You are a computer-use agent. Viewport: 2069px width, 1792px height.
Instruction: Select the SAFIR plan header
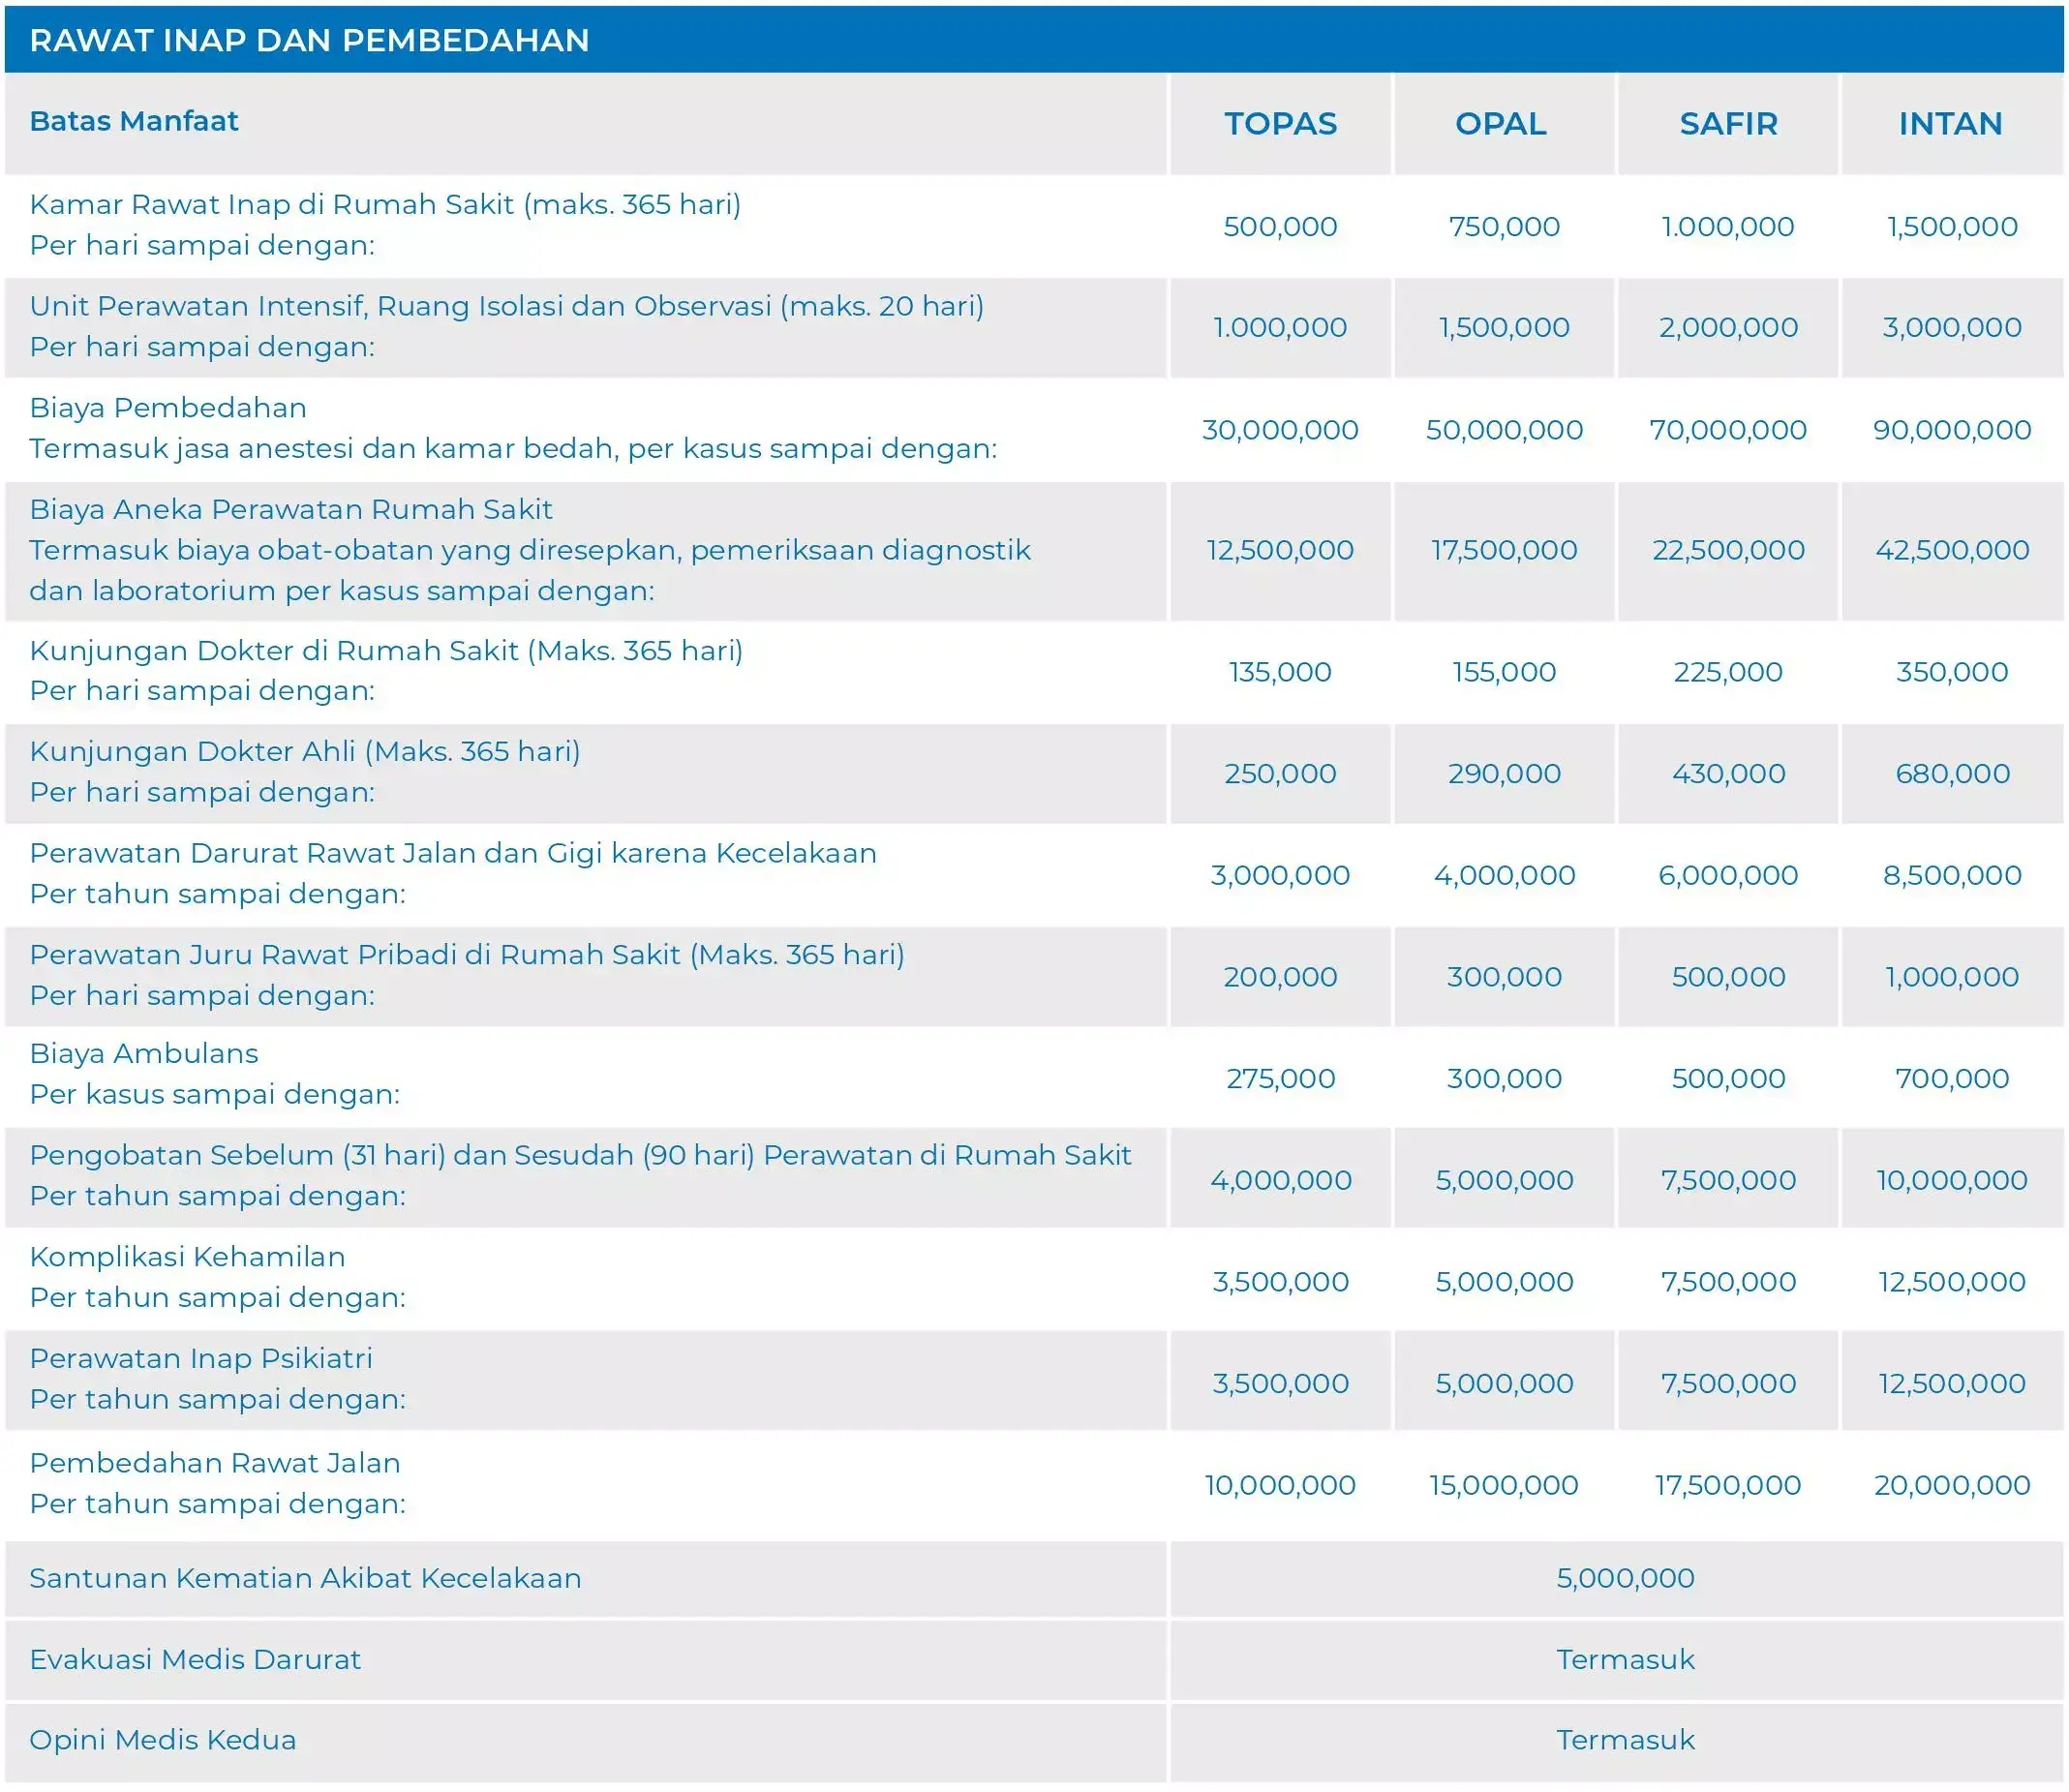(x=1728, y=124)
